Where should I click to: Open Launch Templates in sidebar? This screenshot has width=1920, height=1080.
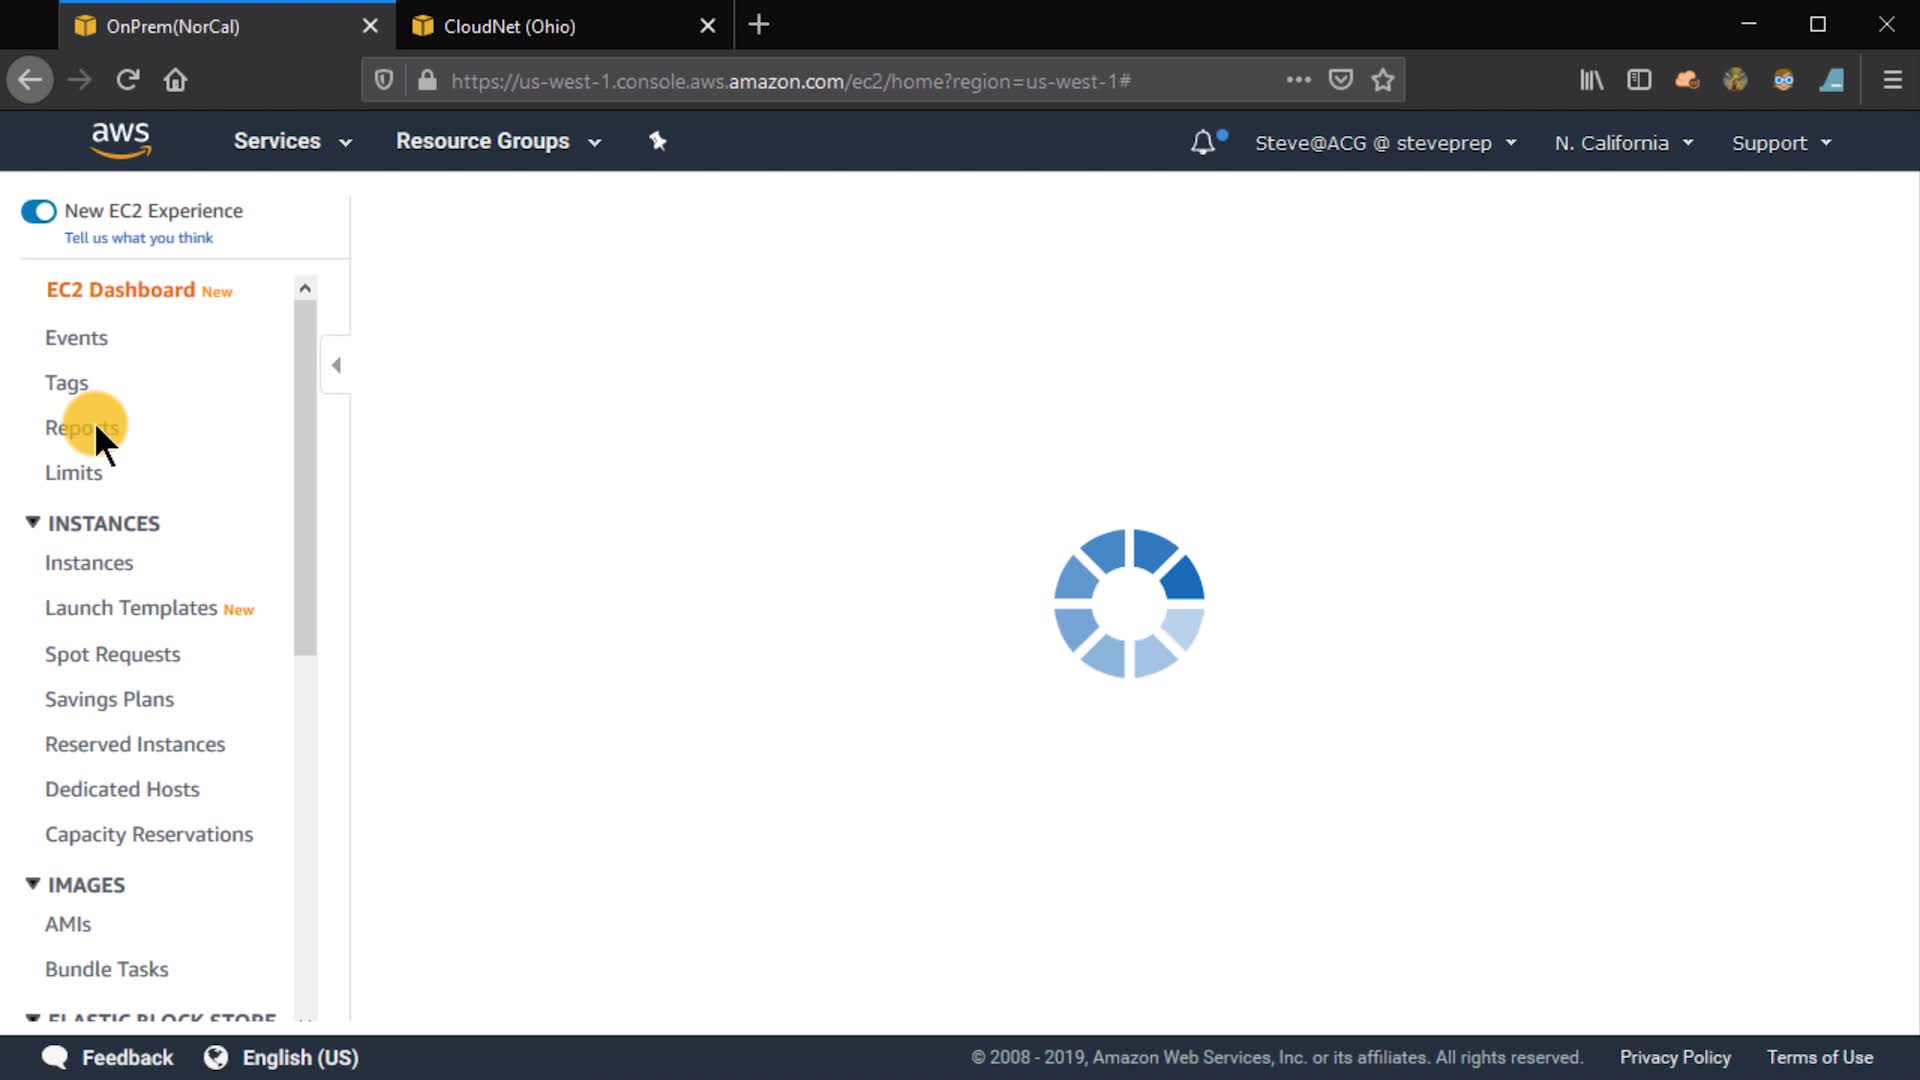click(131, 608)
